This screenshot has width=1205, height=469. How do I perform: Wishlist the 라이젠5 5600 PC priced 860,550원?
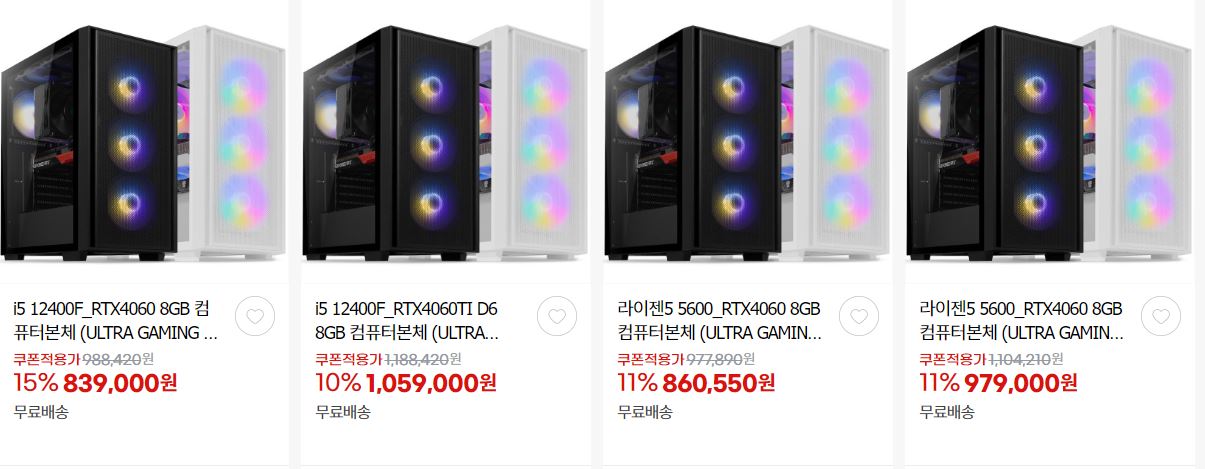point(859,316)
